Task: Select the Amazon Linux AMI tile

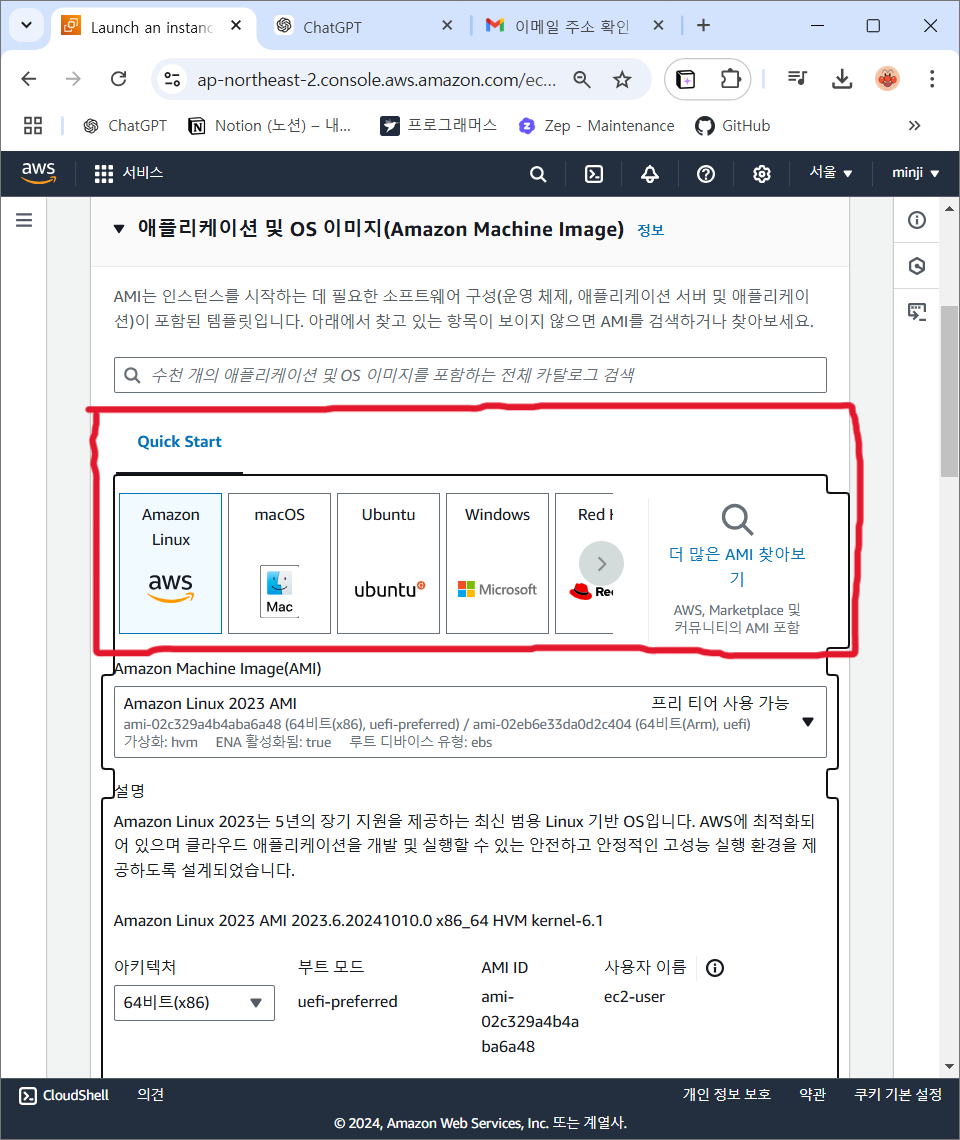Action: (171, 563)
